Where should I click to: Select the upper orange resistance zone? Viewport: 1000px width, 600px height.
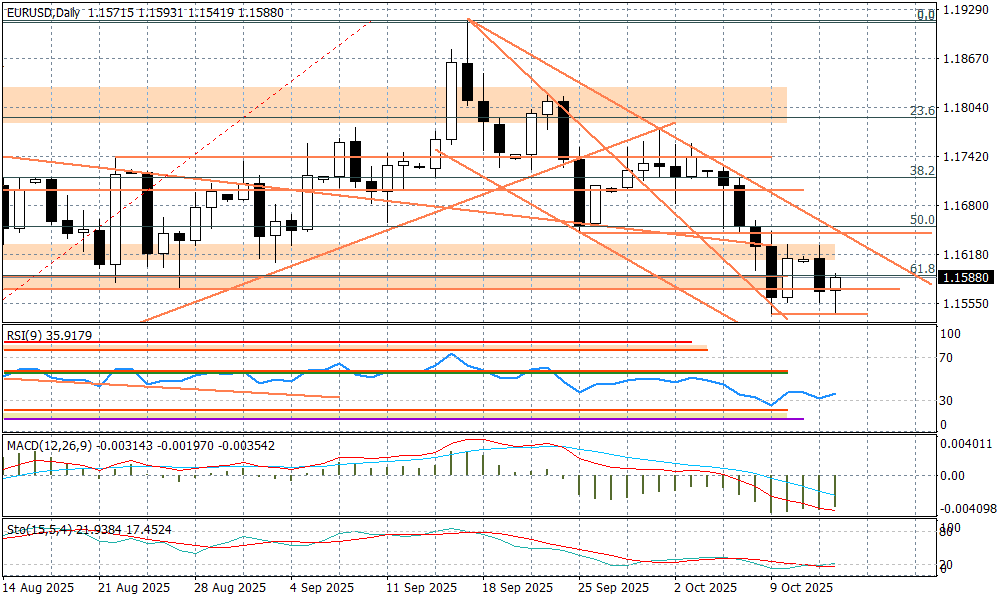(x=394, y=104)
